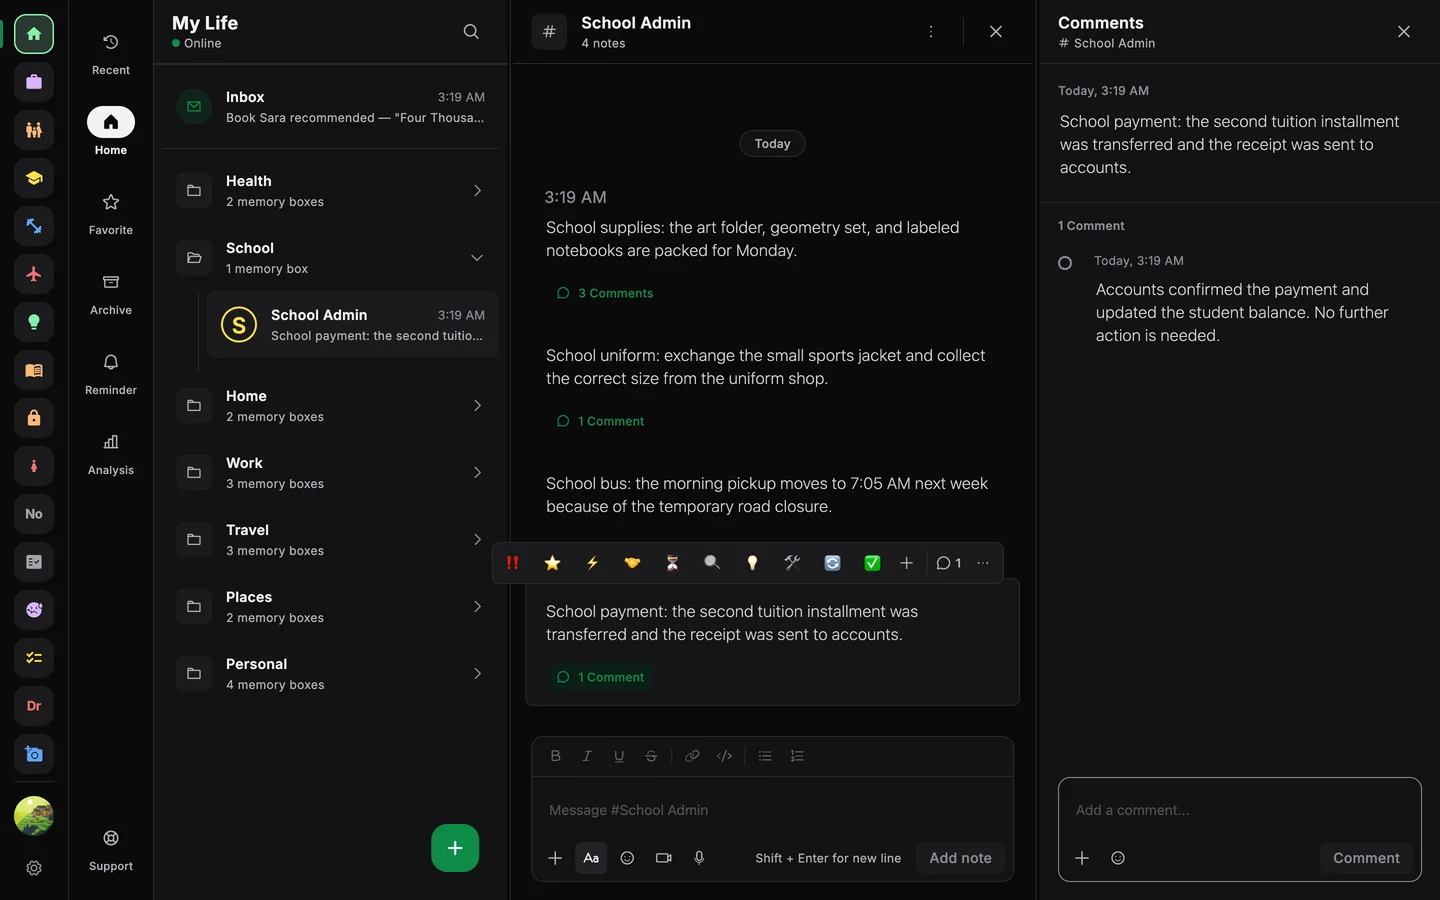Open Support
1440x900 pixels.
(111, 850)
